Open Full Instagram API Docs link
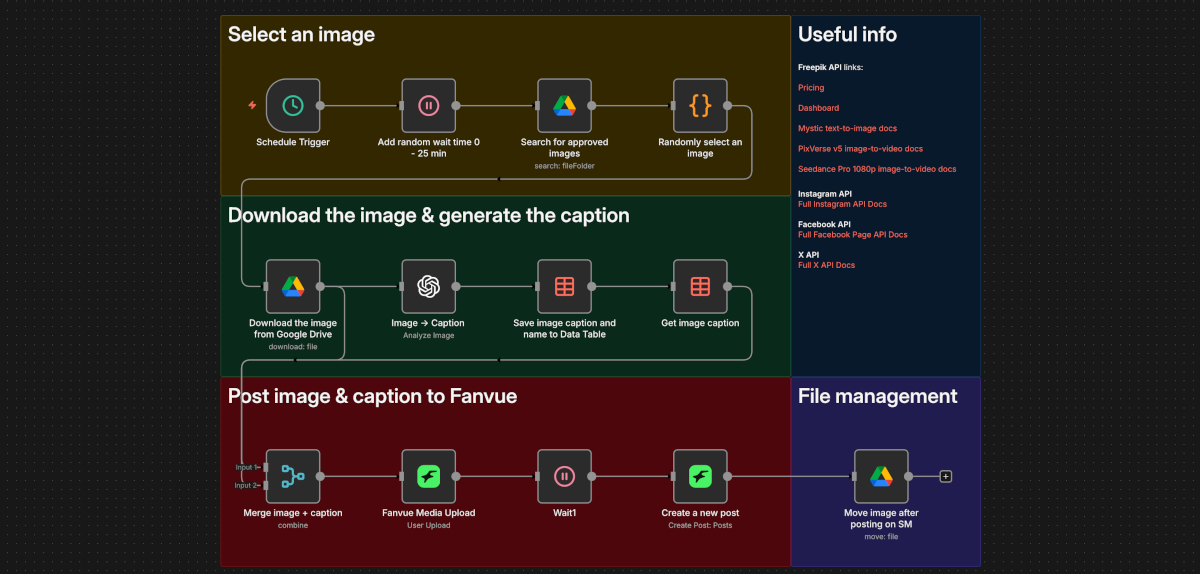Viewport: 1200px width, 574px height. tap(842, 204)
